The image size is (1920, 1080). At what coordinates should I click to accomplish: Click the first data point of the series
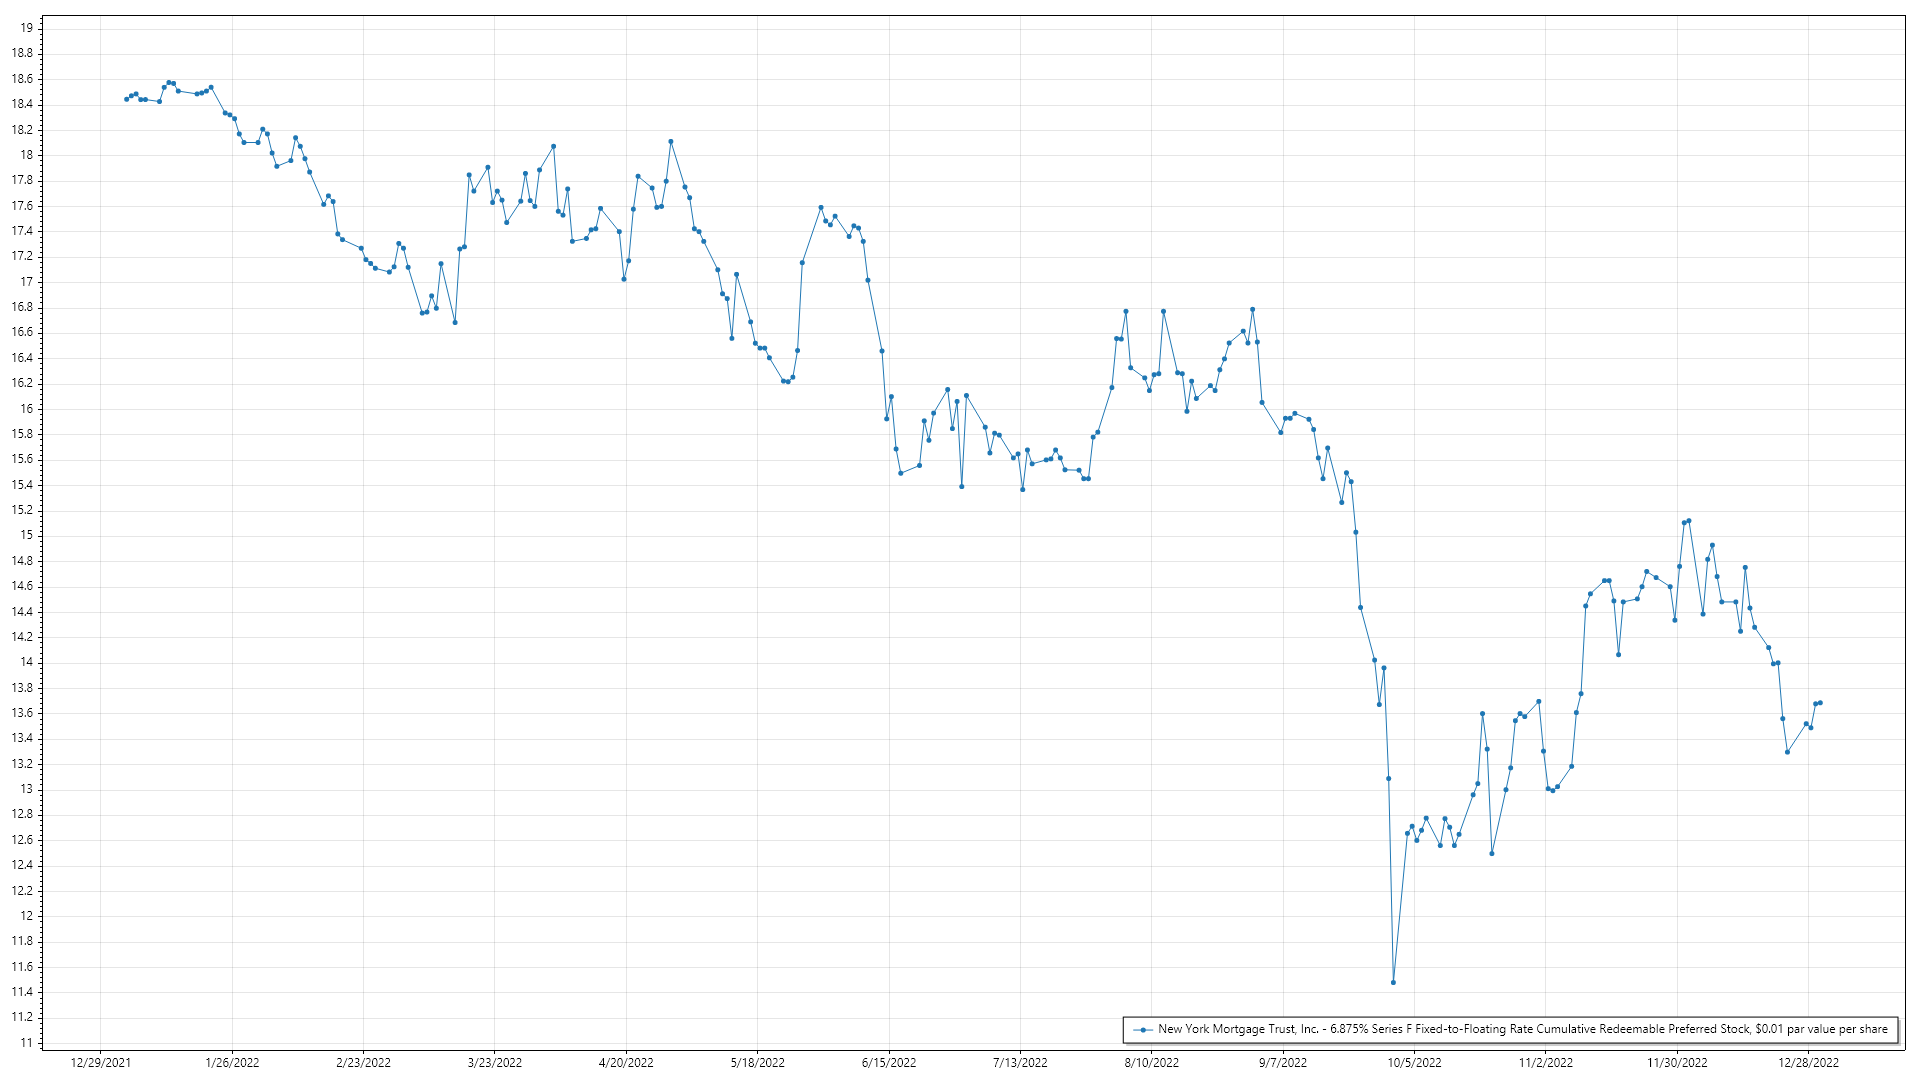pos(126,99)
